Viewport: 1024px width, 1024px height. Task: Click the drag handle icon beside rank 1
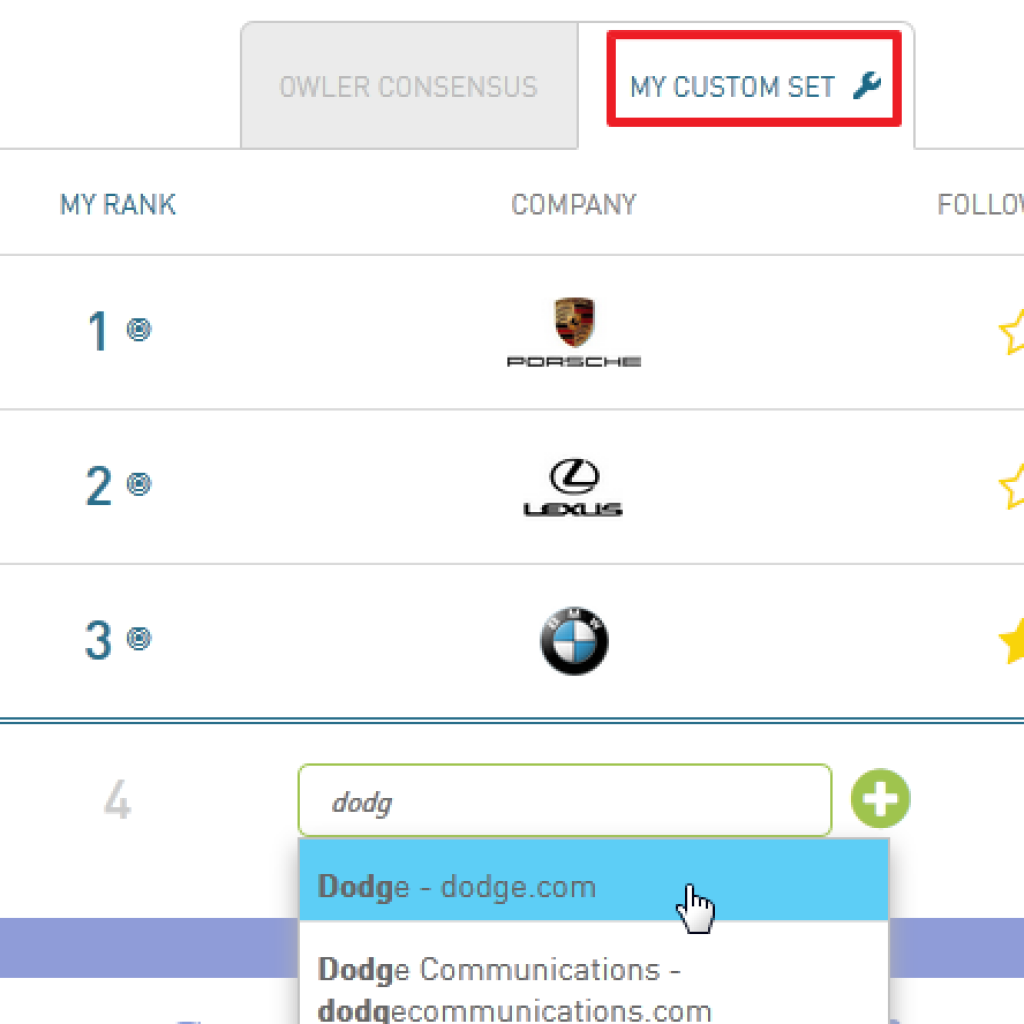139,330
